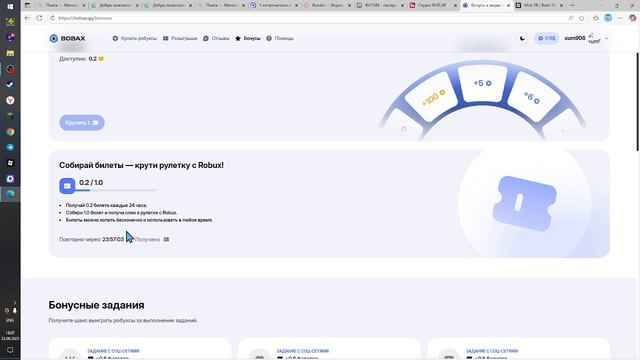
Task: Expand the user menu chevron
Action: (607, 38)
